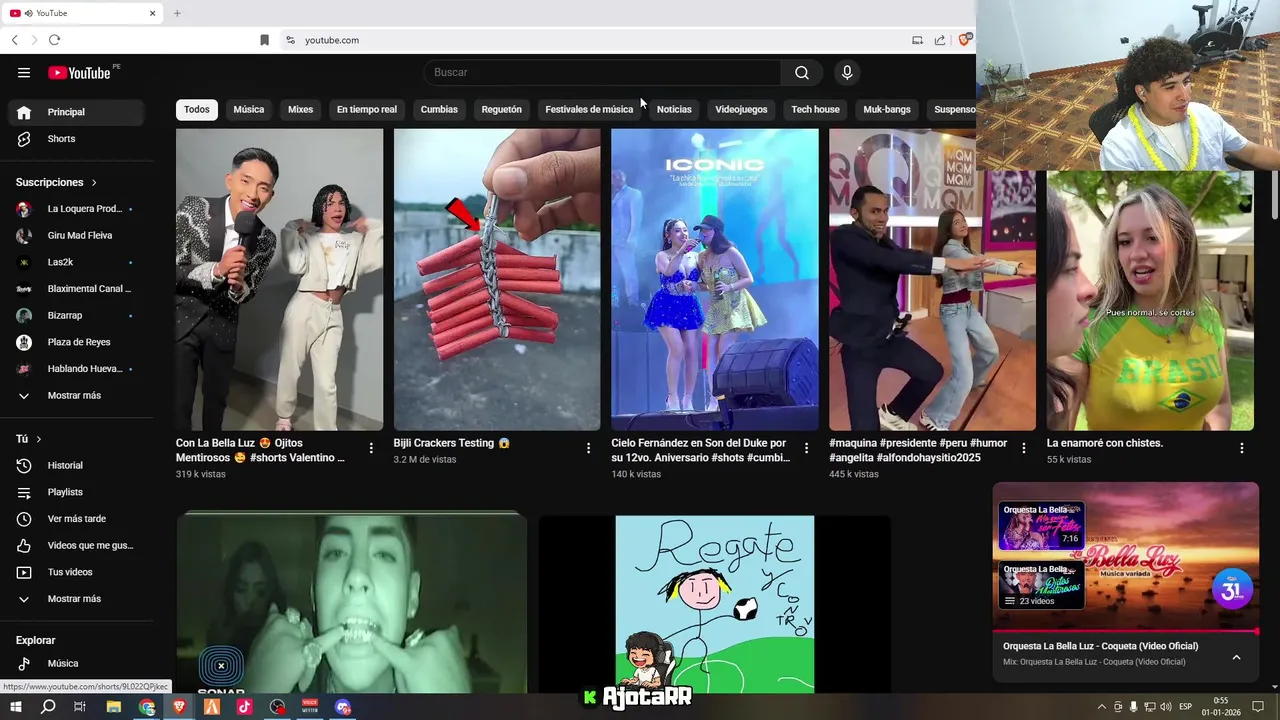Expand Mostrar más under Suscripciones
The height and width of the screenshot is (720, 1280).
point(76,395)
